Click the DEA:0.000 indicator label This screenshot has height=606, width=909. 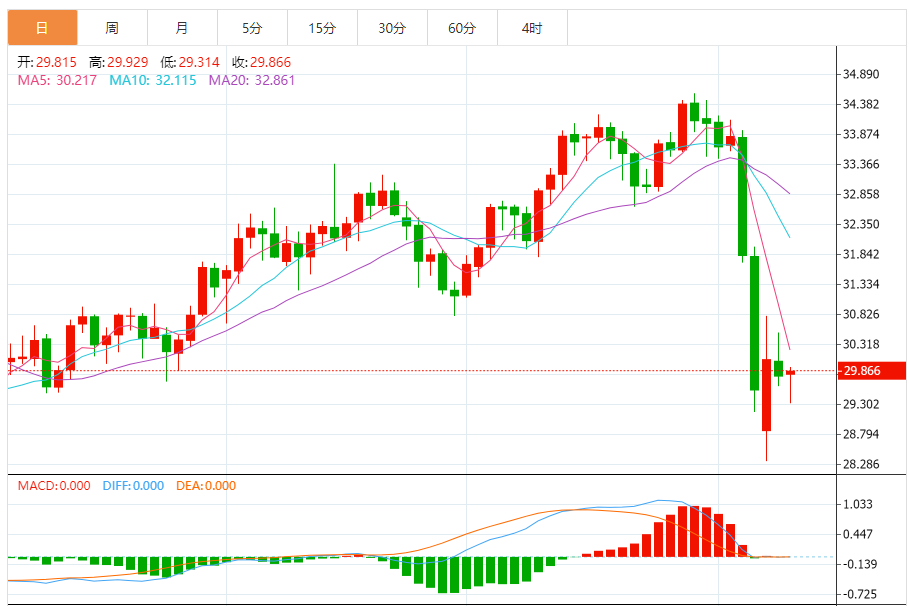(x=206, y=486)
